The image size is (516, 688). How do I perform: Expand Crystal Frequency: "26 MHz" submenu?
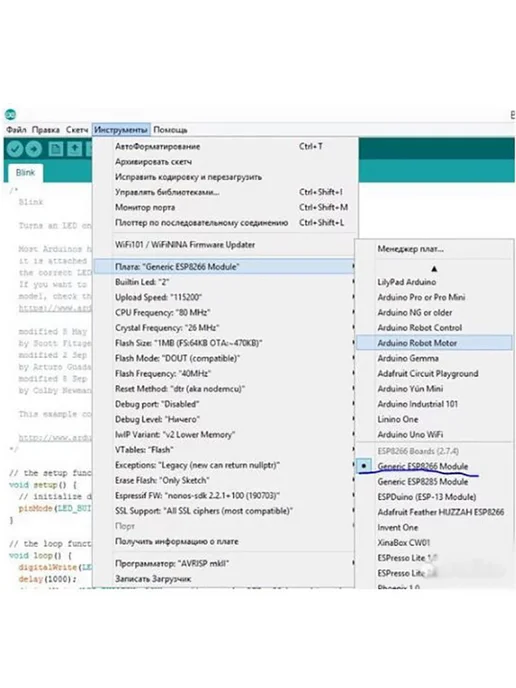225,328
